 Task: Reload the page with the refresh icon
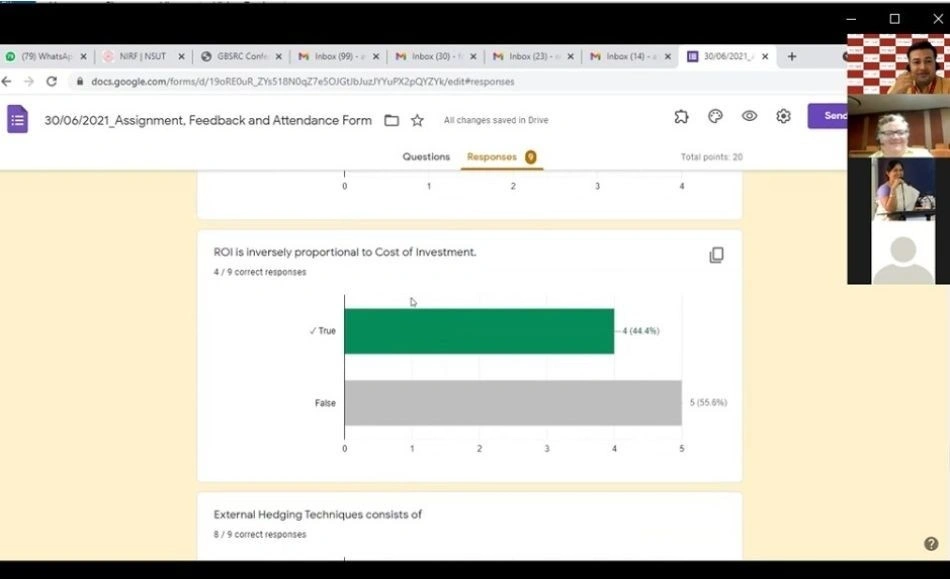tap(51, 81)
